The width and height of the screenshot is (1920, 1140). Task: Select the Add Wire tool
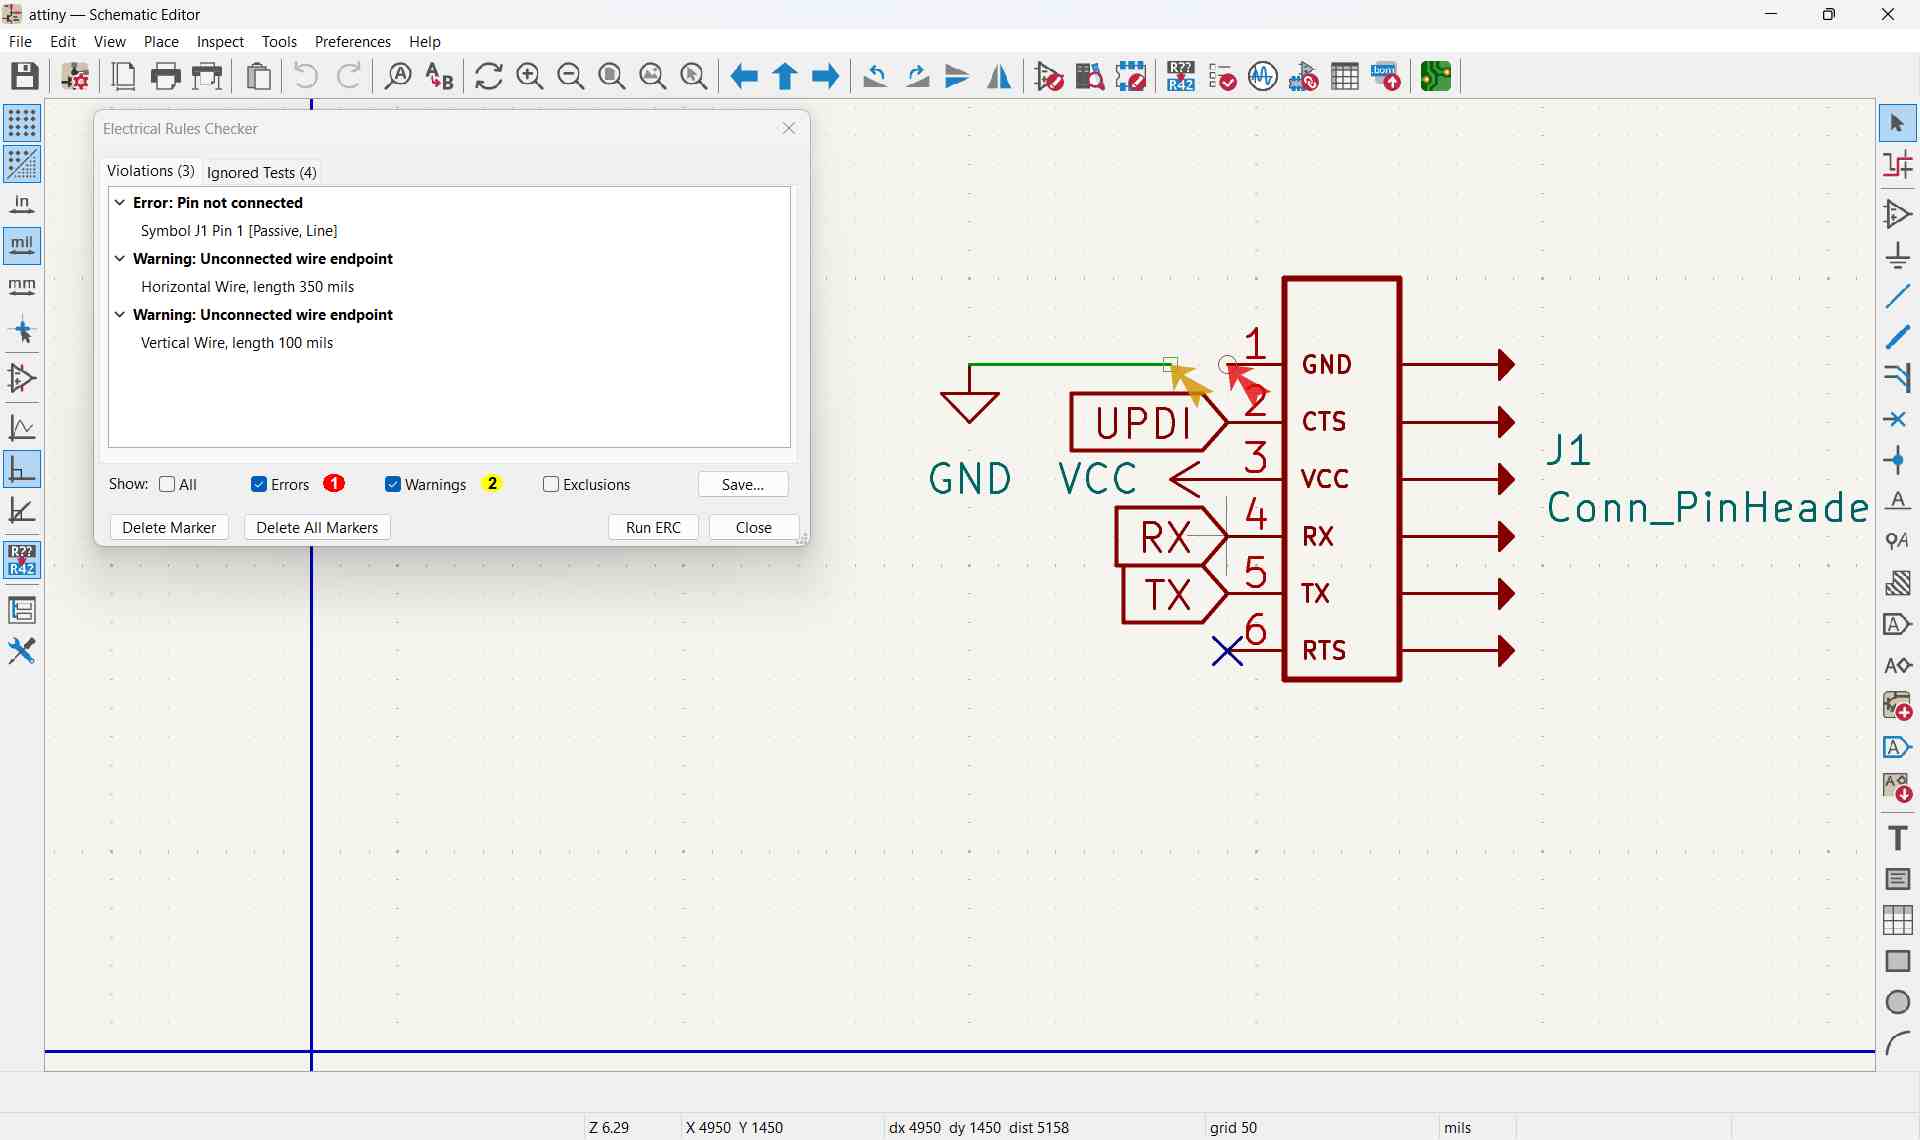1898,297
